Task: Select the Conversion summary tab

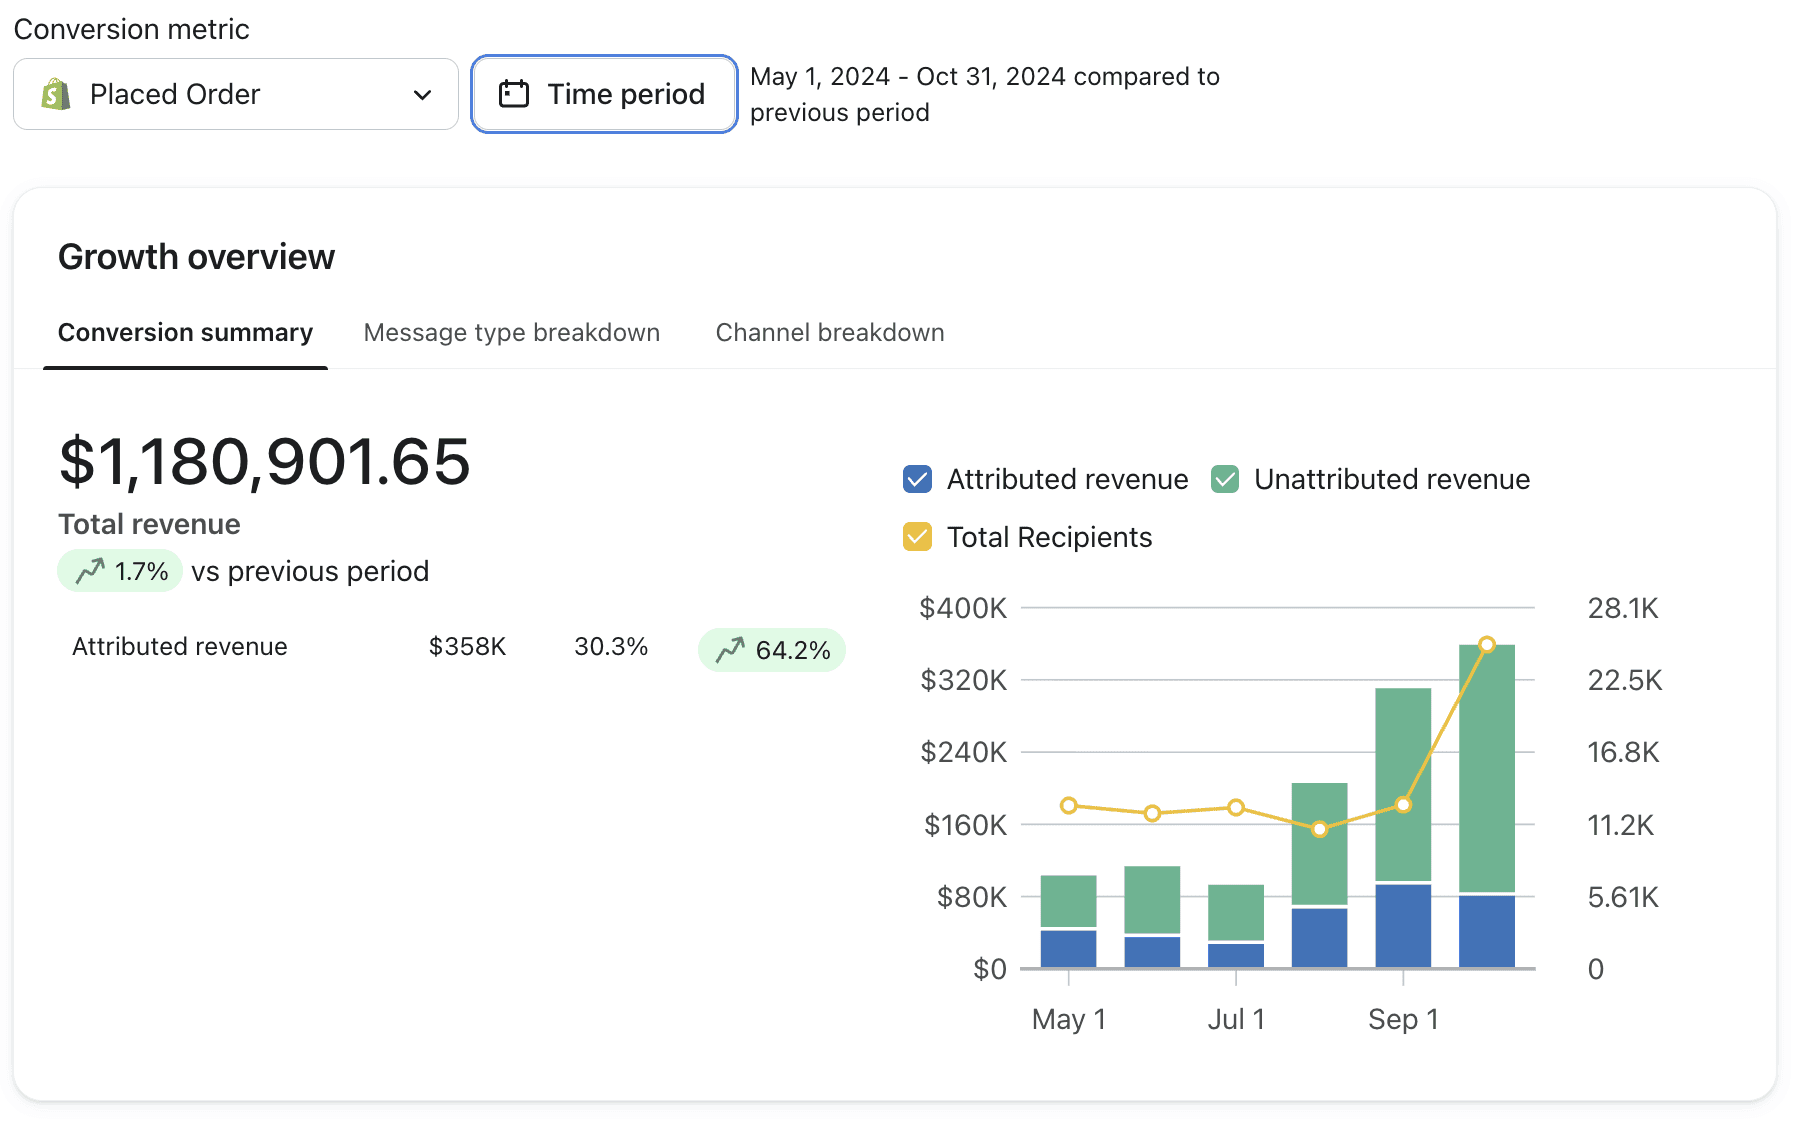Action: click(x=185, y=333)
